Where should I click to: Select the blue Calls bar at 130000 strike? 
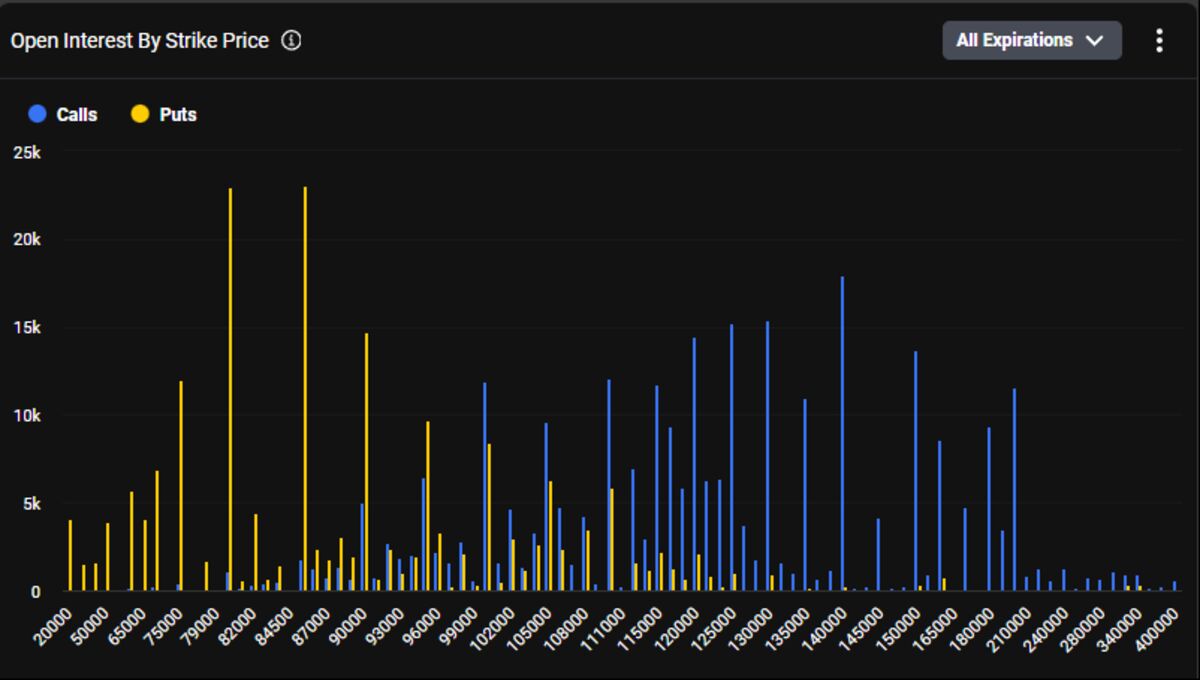(x=767, y=455)
